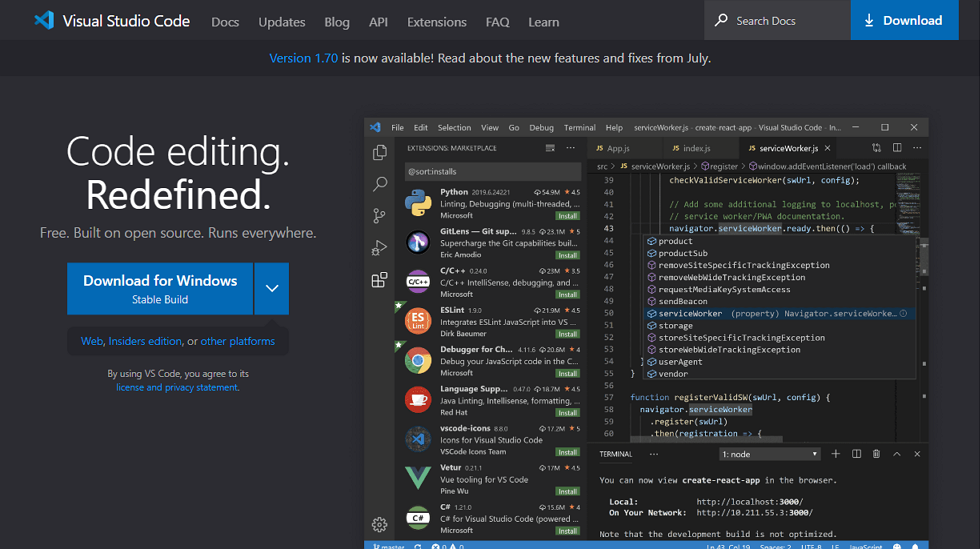This screenshot has width=980, height=549.
Task: Open Source Control icon in activity bar
Action: 379,216
